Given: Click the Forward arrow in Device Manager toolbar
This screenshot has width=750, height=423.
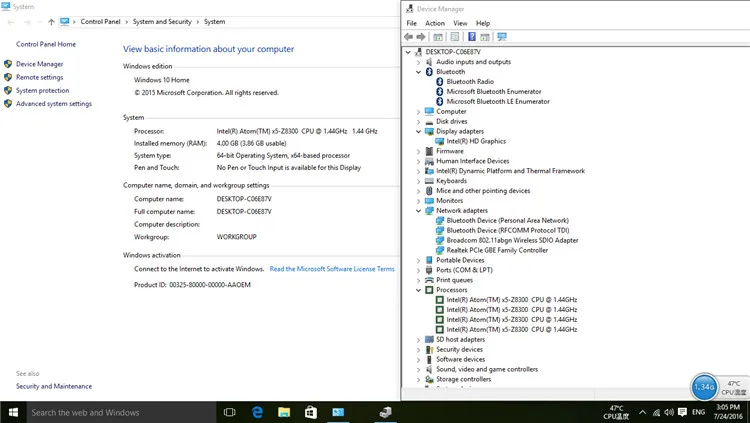Looking at the screenshot, I should 421,37.
